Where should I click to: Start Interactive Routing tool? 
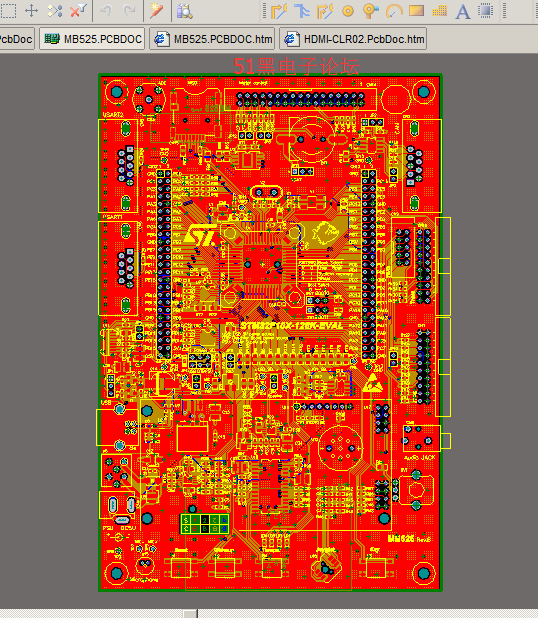tap(279, 11)
